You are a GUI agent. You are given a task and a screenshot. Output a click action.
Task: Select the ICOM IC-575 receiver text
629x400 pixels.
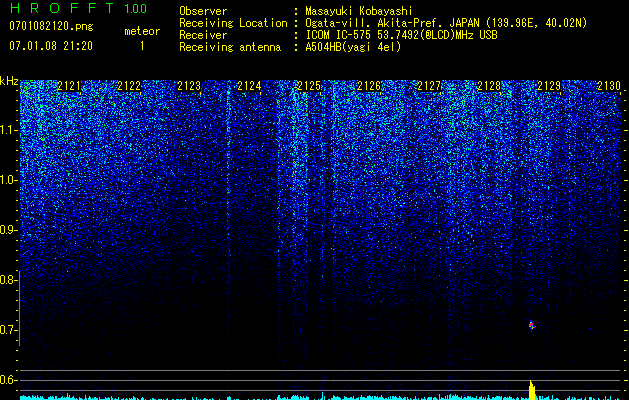[402, 35]
